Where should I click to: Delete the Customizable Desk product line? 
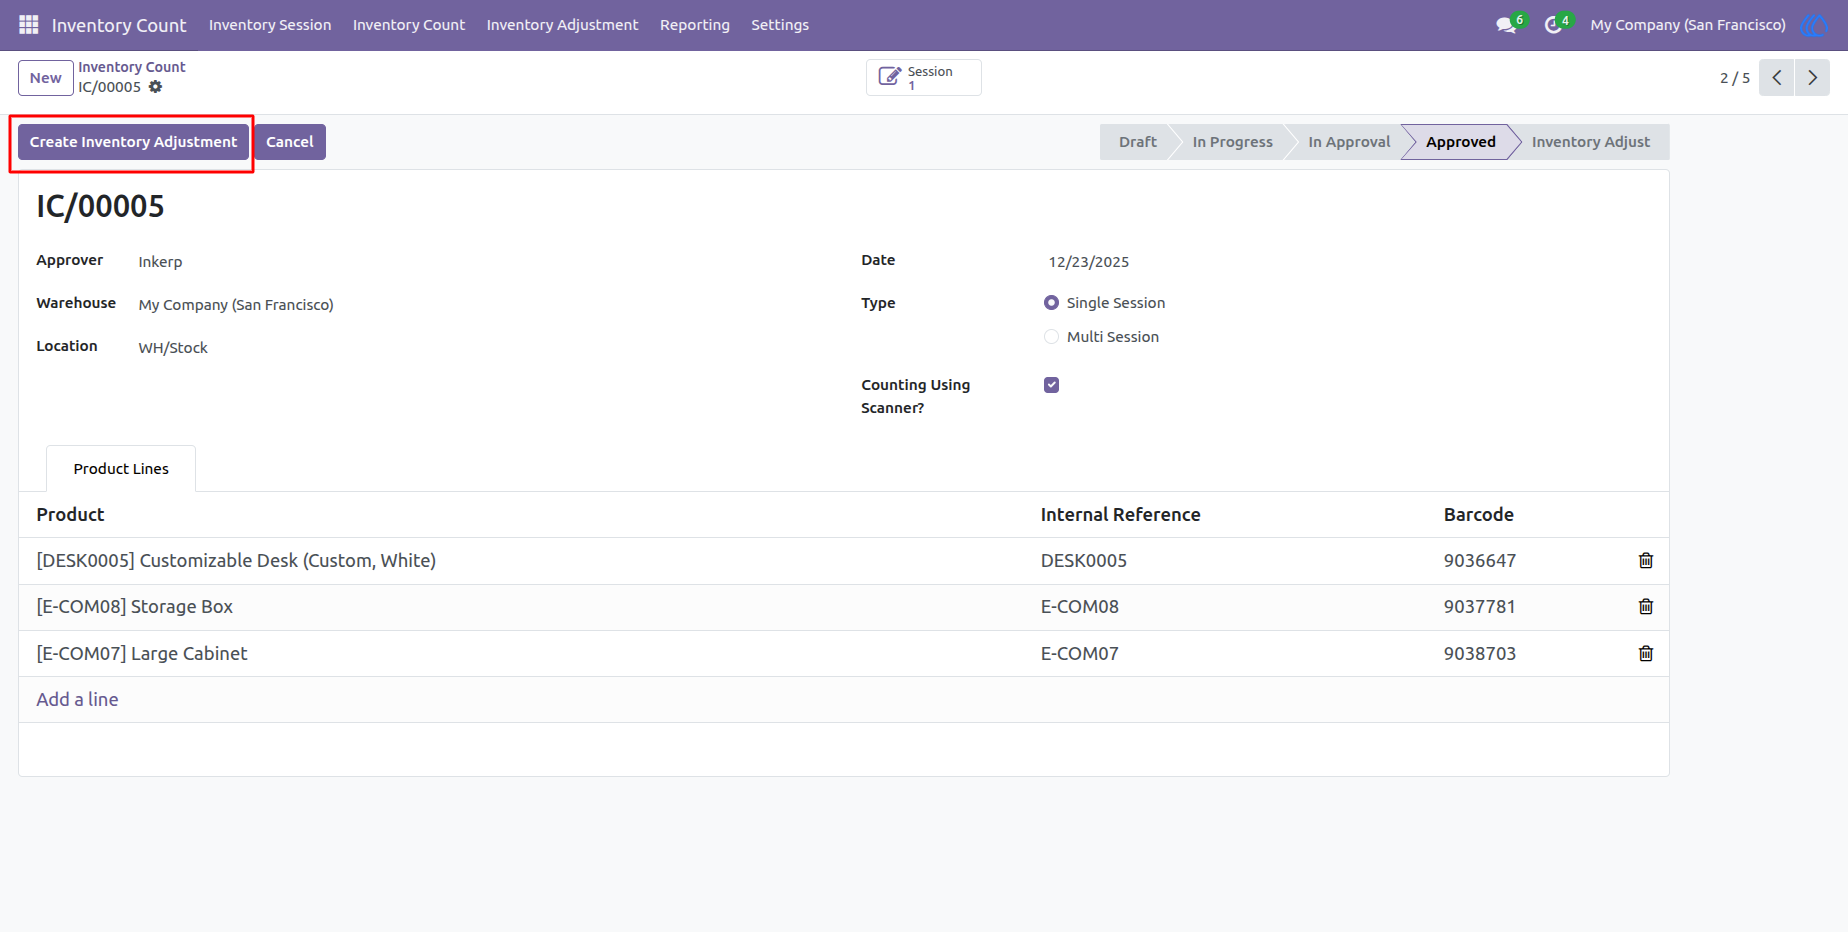1645,561
